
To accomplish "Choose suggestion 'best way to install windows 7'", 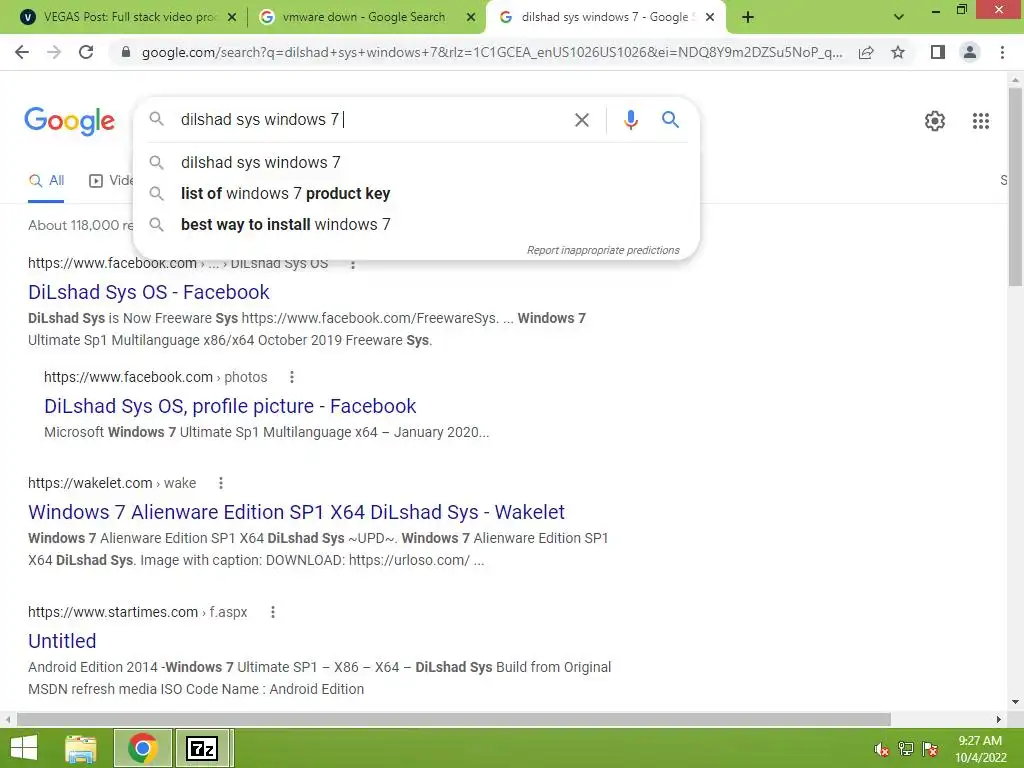I will tap(416, 224).
